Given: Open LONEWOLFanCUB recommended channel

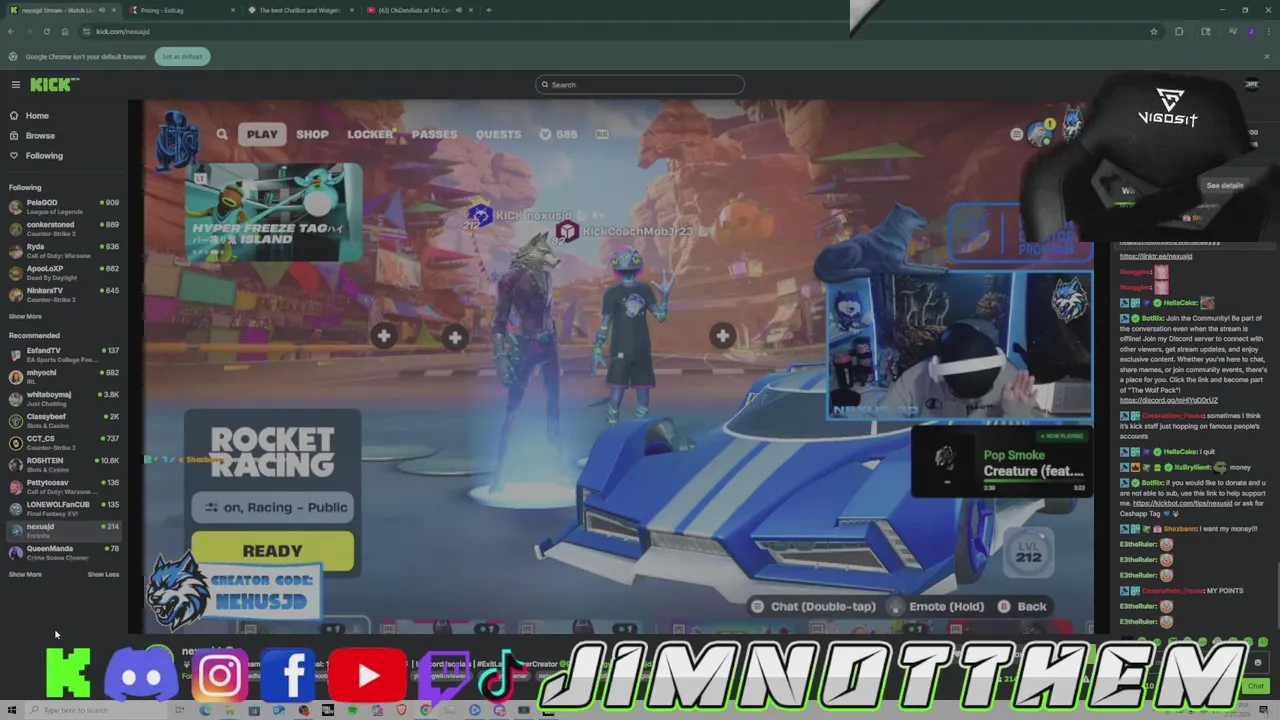Looking at the screenshot, I should (x=63, y=509).
